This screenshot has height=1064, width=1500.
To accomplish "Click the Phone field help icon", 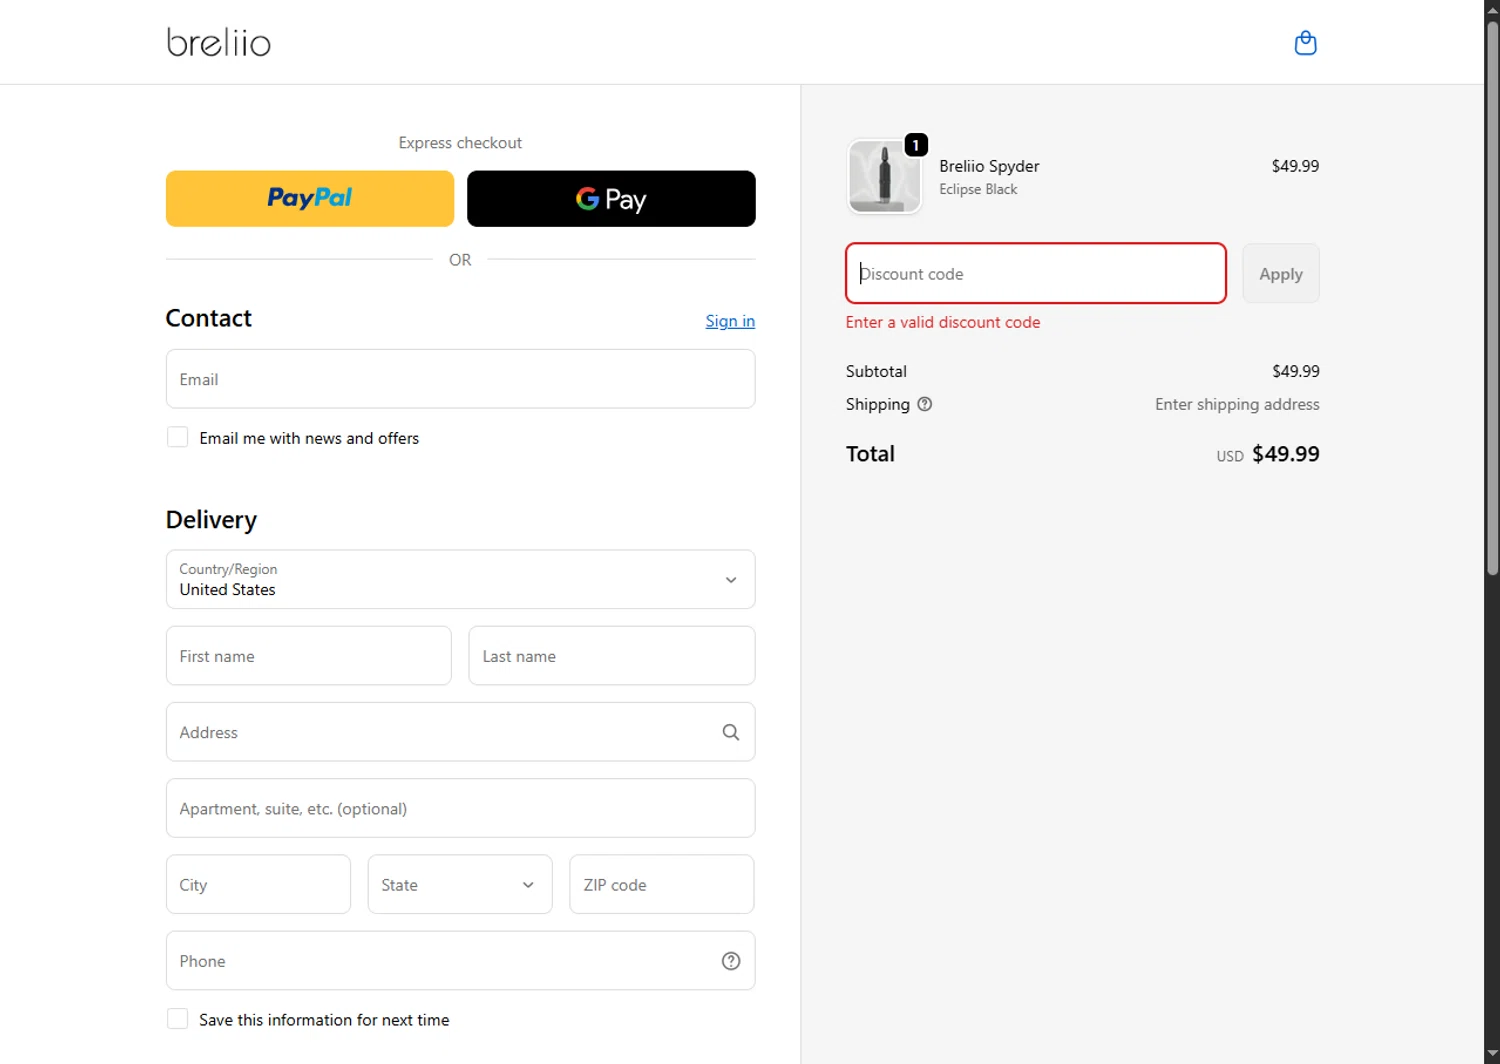I will [x=731, y=961].
